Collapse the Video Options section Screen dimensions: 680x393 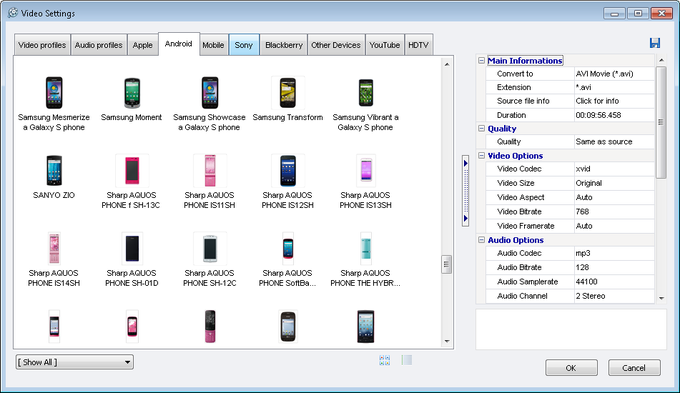pyautogui.click(x=481, y=155)
